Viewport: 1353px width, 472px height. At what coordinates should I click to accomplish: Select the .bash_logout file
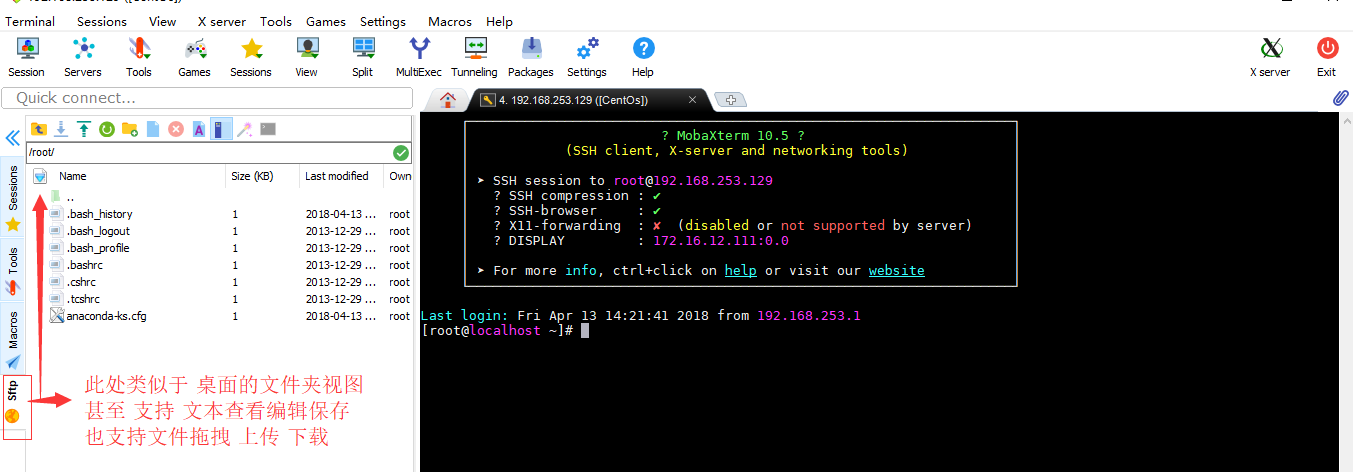click(x=220, y=231)
